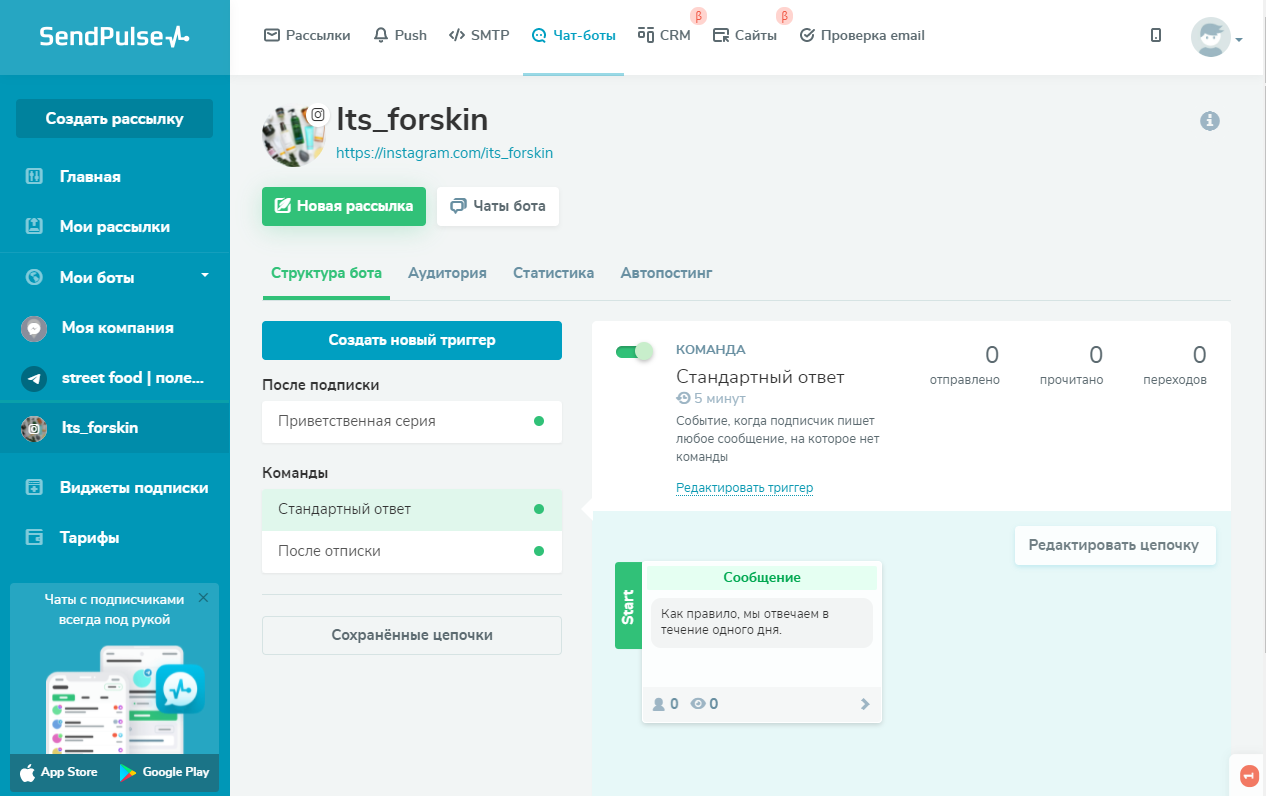Toggle the Стандартный ответ trigger switch

pos(634,351)
